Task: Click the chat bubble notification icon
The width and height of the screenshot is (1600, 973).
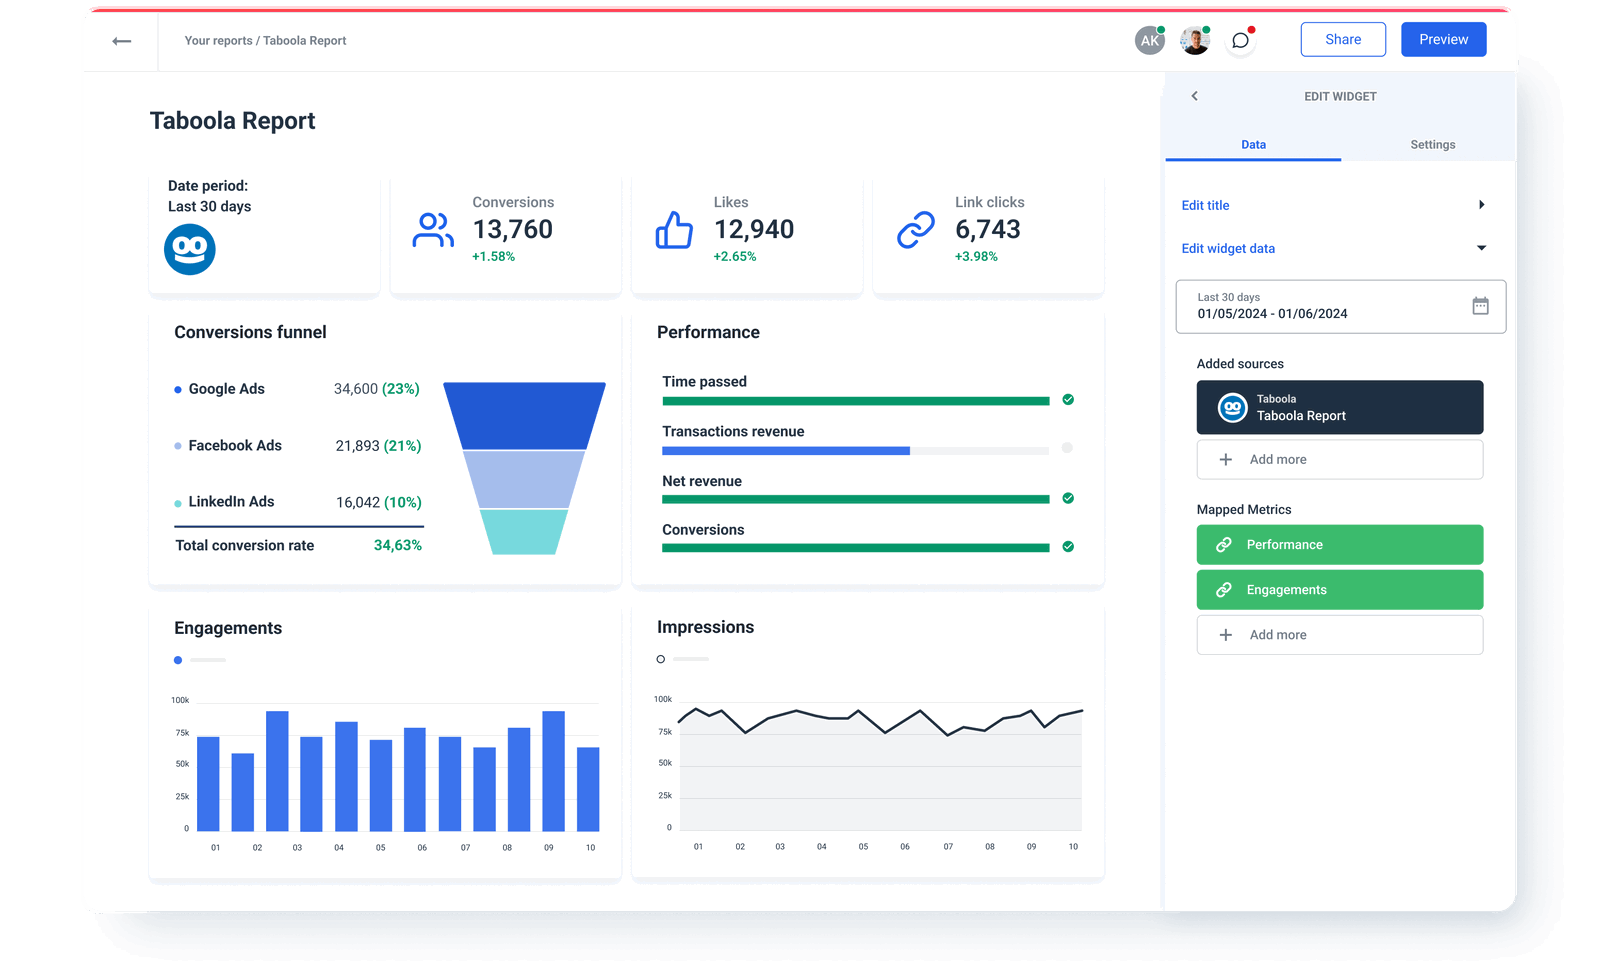Action: coord(1240,40)
